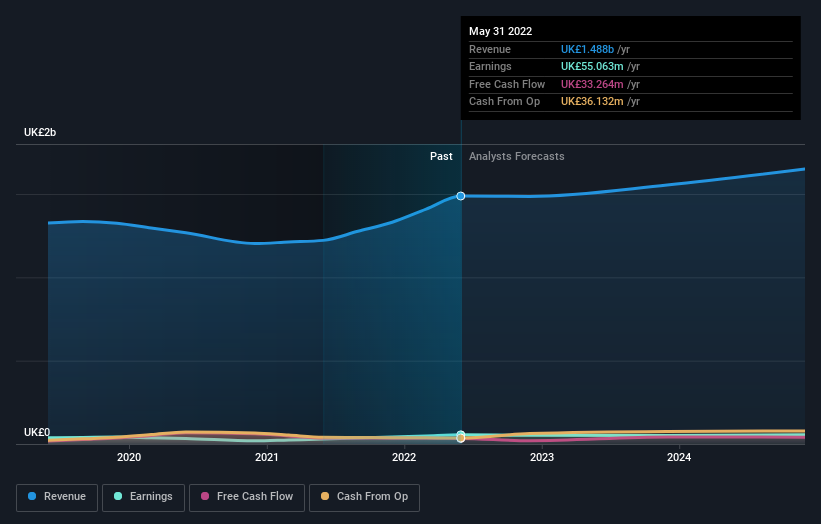
Task: Click the UK£36.132m cash from op value
Action: 592,102
